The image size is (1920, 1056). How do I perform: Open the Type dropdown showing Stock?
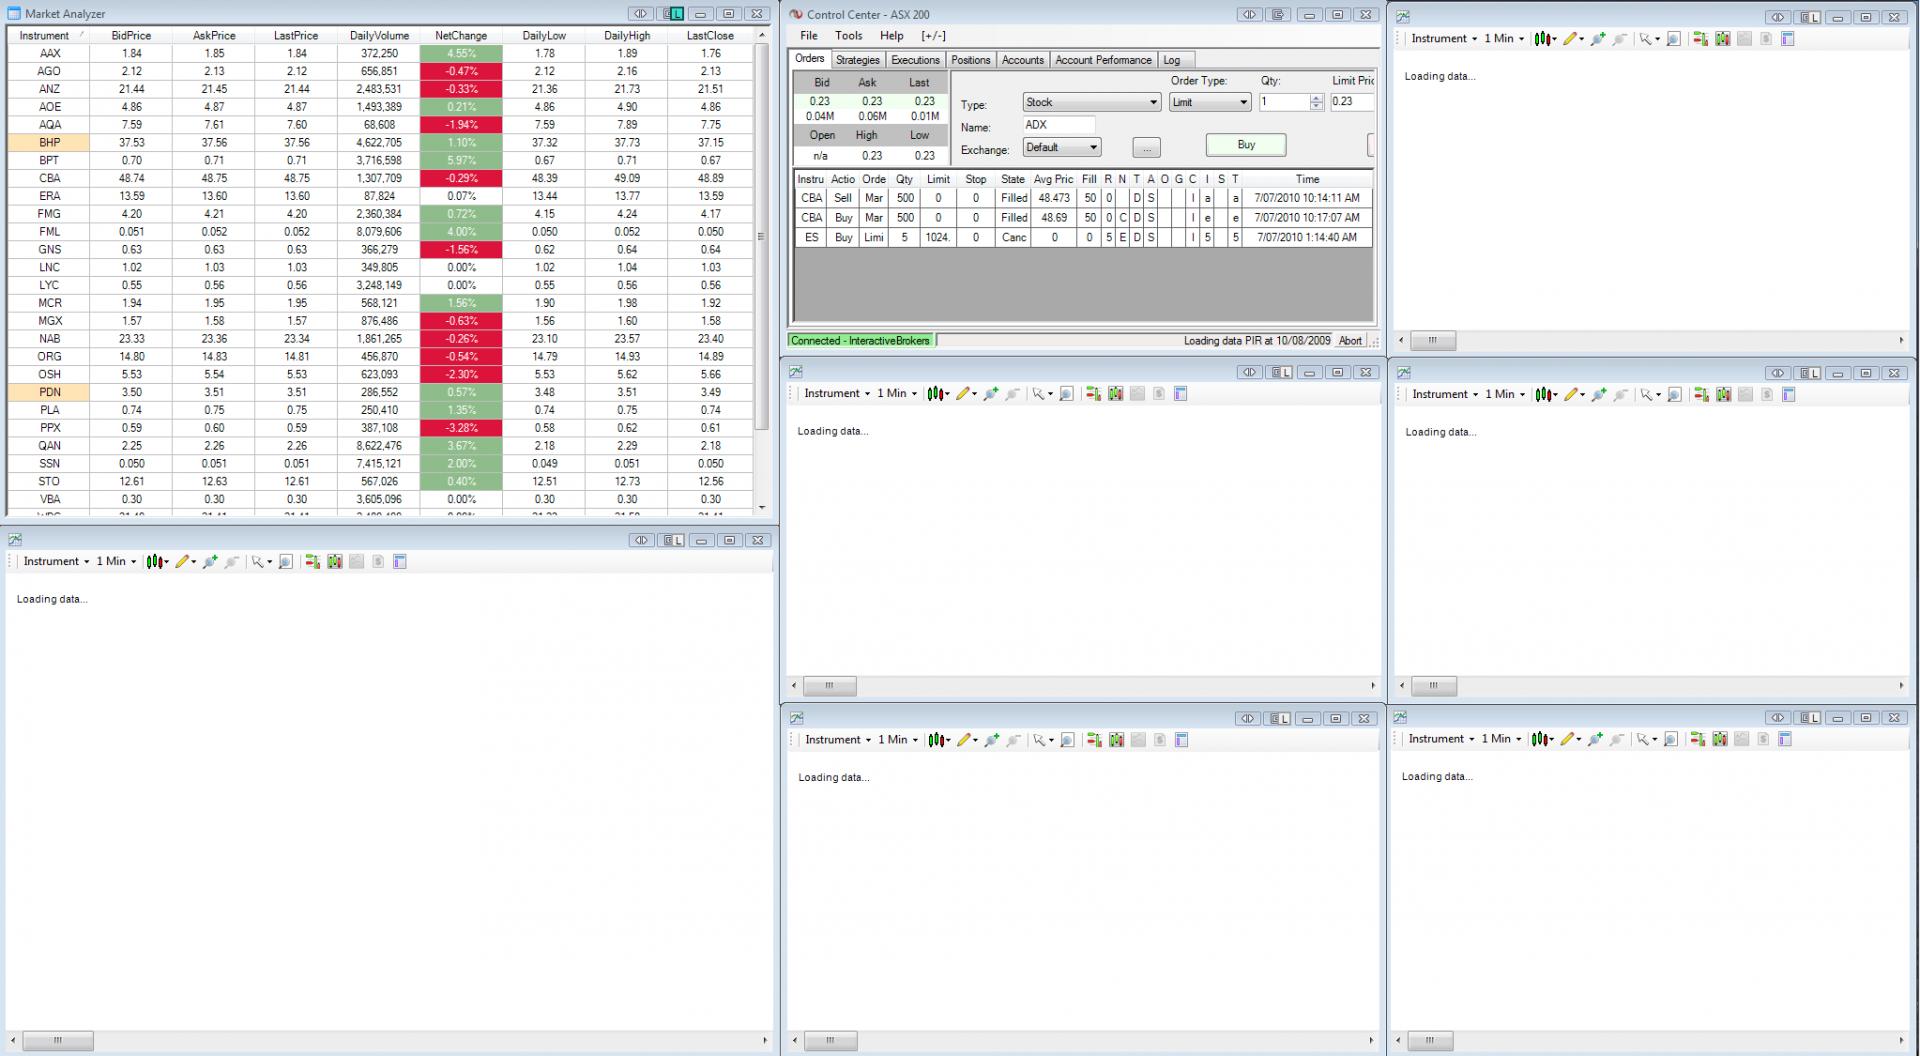[1091, 102]
